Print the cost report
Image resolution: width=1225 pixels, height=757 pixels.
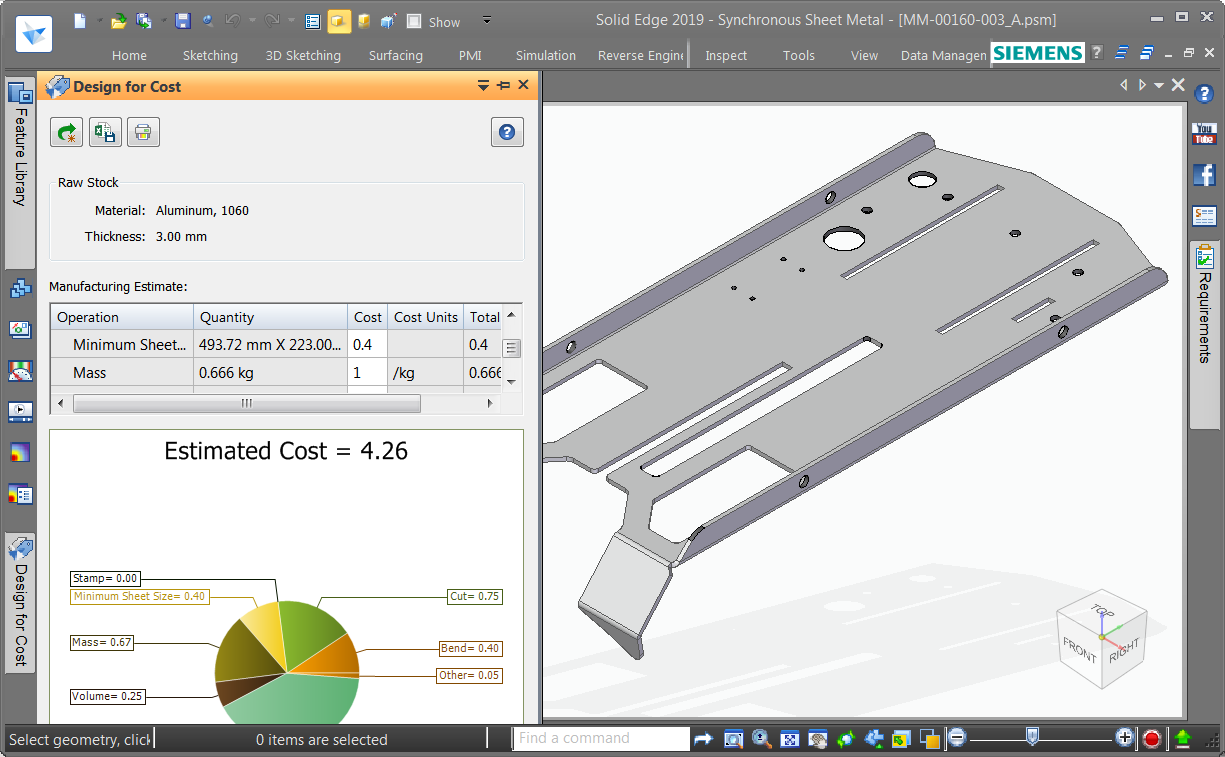tap(143, 131)
